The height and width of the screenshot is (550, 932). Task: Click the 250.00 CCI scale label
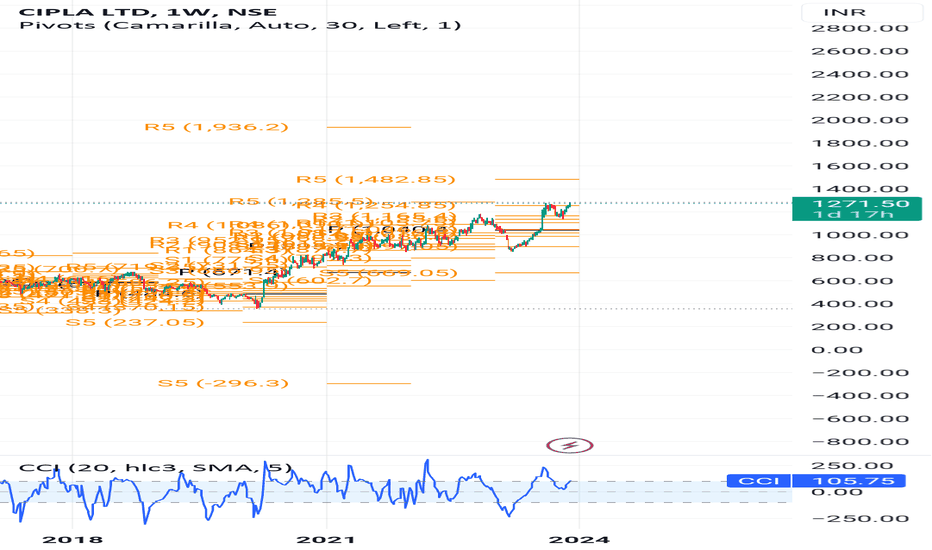point(852,466)
